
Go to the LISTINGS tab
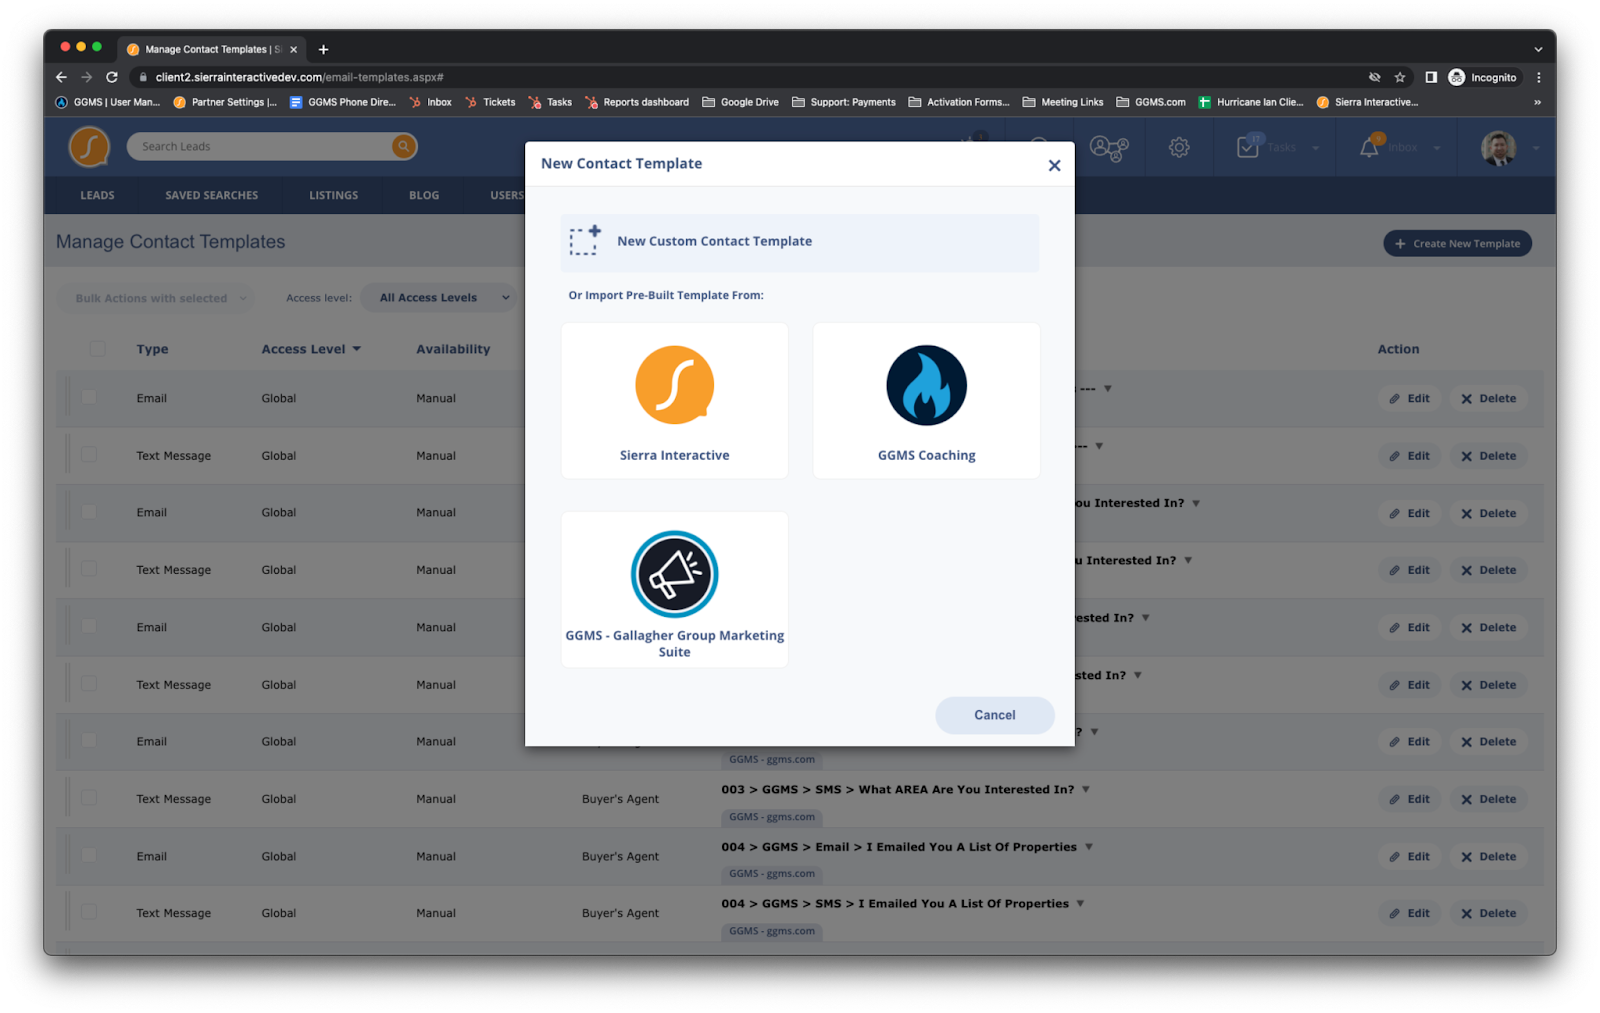(x=333, y=195)
